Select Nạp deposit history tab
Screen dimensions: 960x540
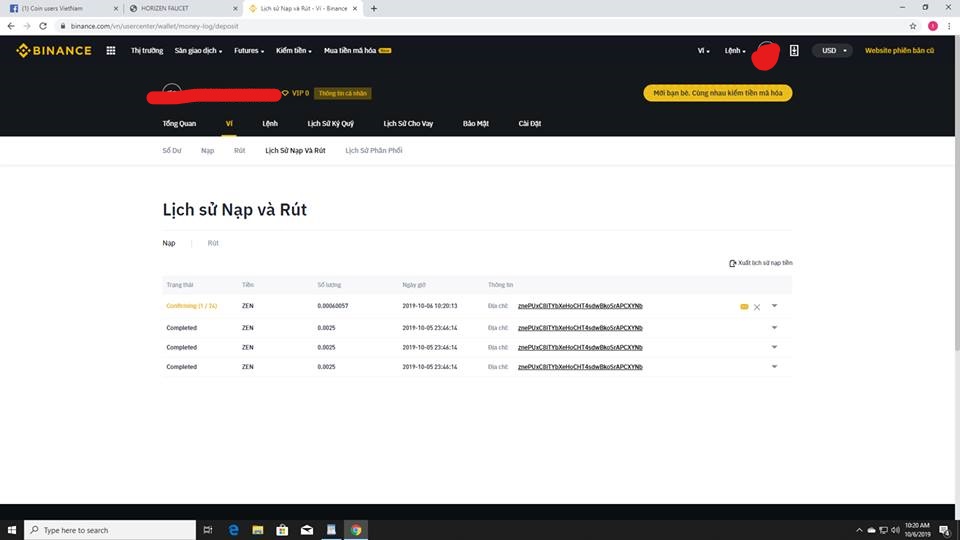(169, 243)
